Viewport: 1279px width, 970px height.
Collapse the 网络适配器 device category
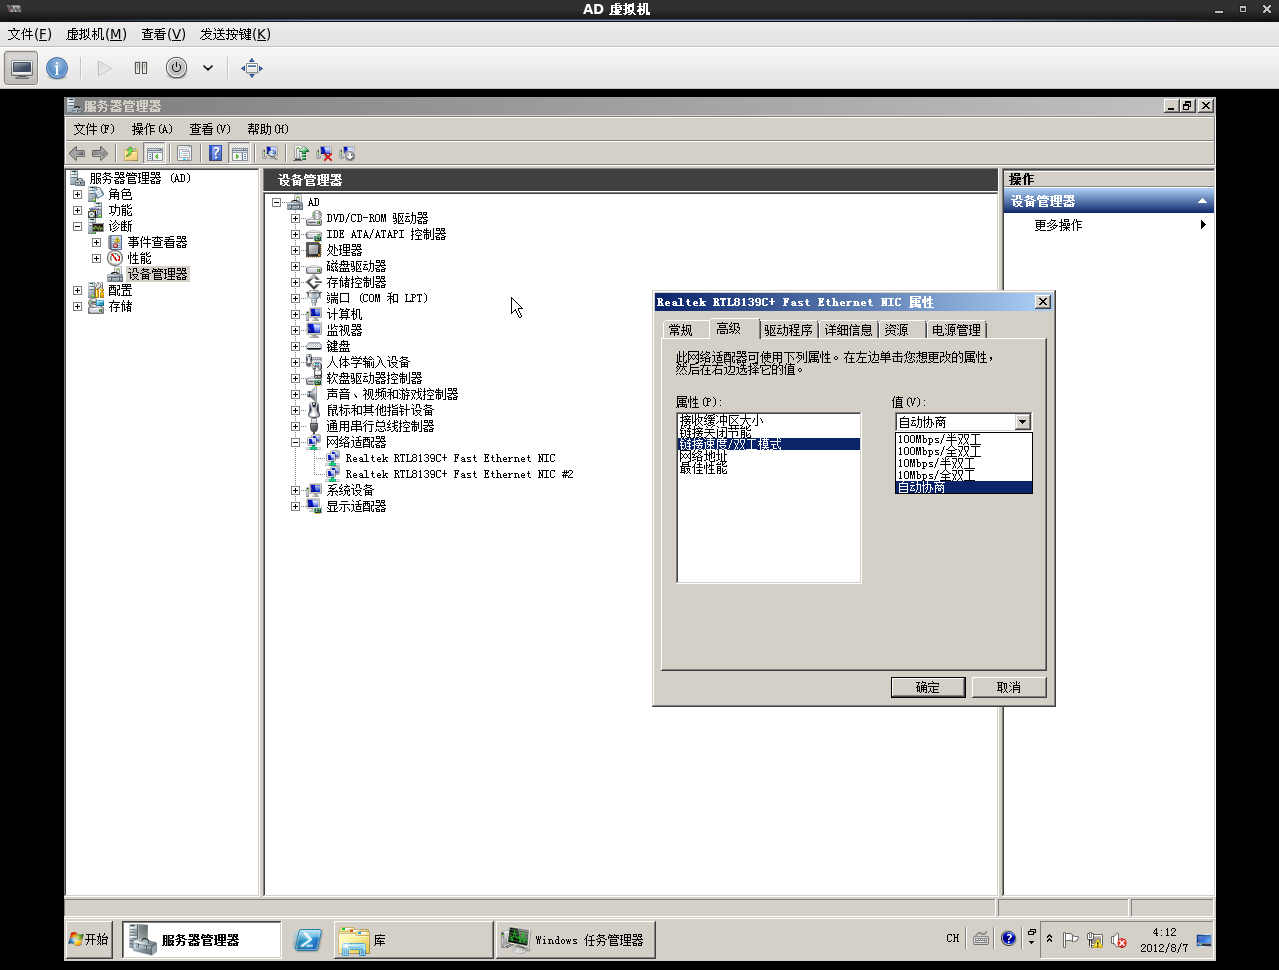tap(295, 442)
